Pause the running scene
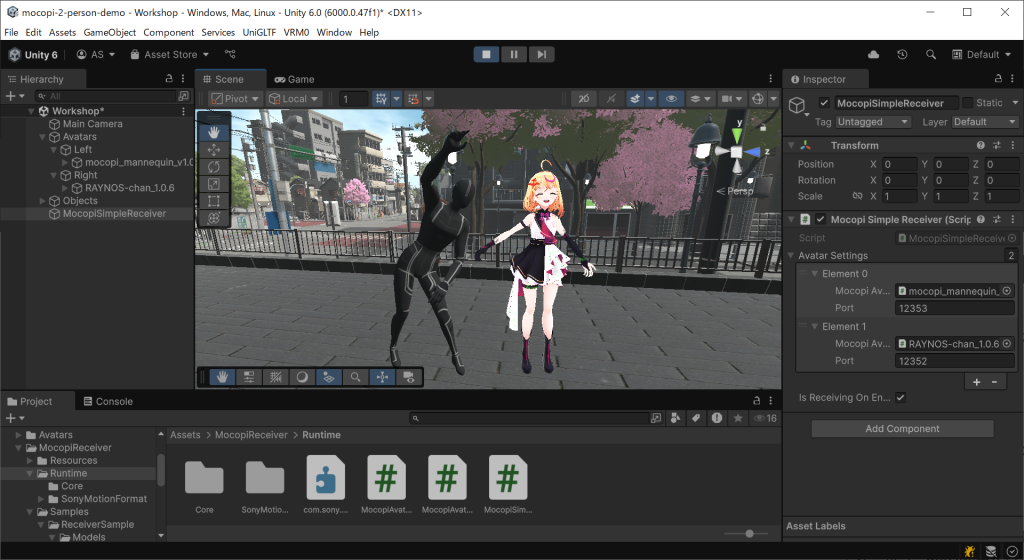 click(x=514, y=54)
